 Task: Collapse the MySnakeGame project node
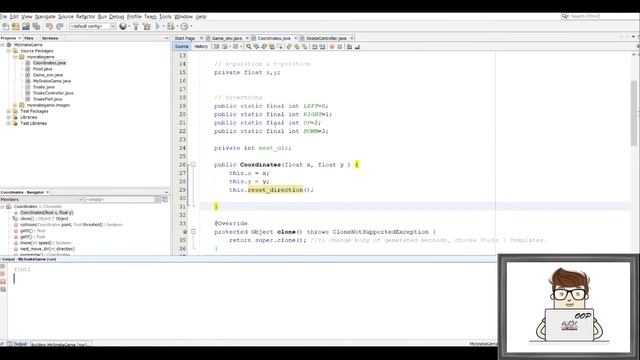(x=2, y=45)
